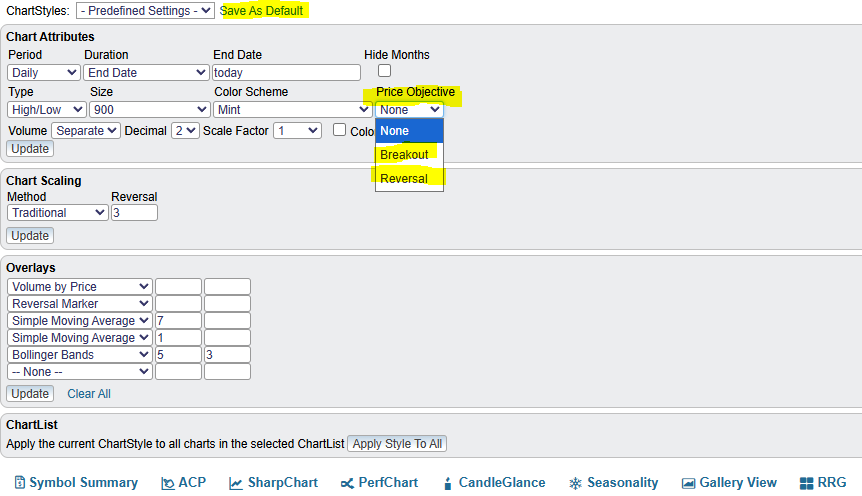This screenshot has width=862, height=496.
Task: Open the Bollinger Bands overlay dropdown
Action: pyautogui.click(x=80, y=355)
